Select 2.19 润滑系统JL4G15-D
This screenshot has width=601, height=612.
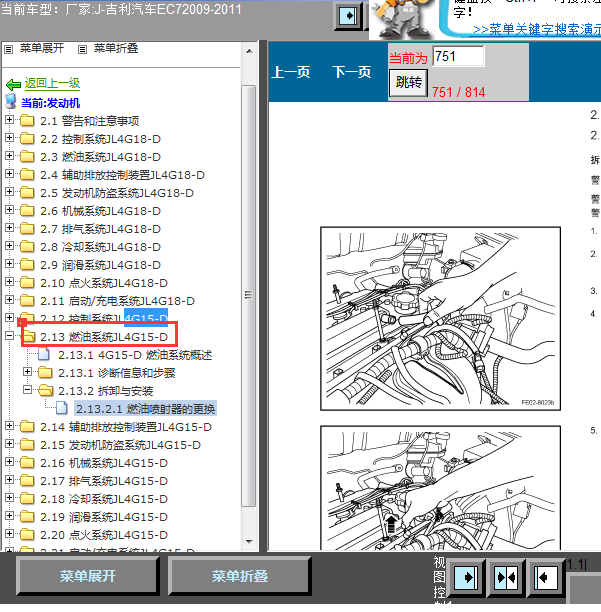[104, 517]
